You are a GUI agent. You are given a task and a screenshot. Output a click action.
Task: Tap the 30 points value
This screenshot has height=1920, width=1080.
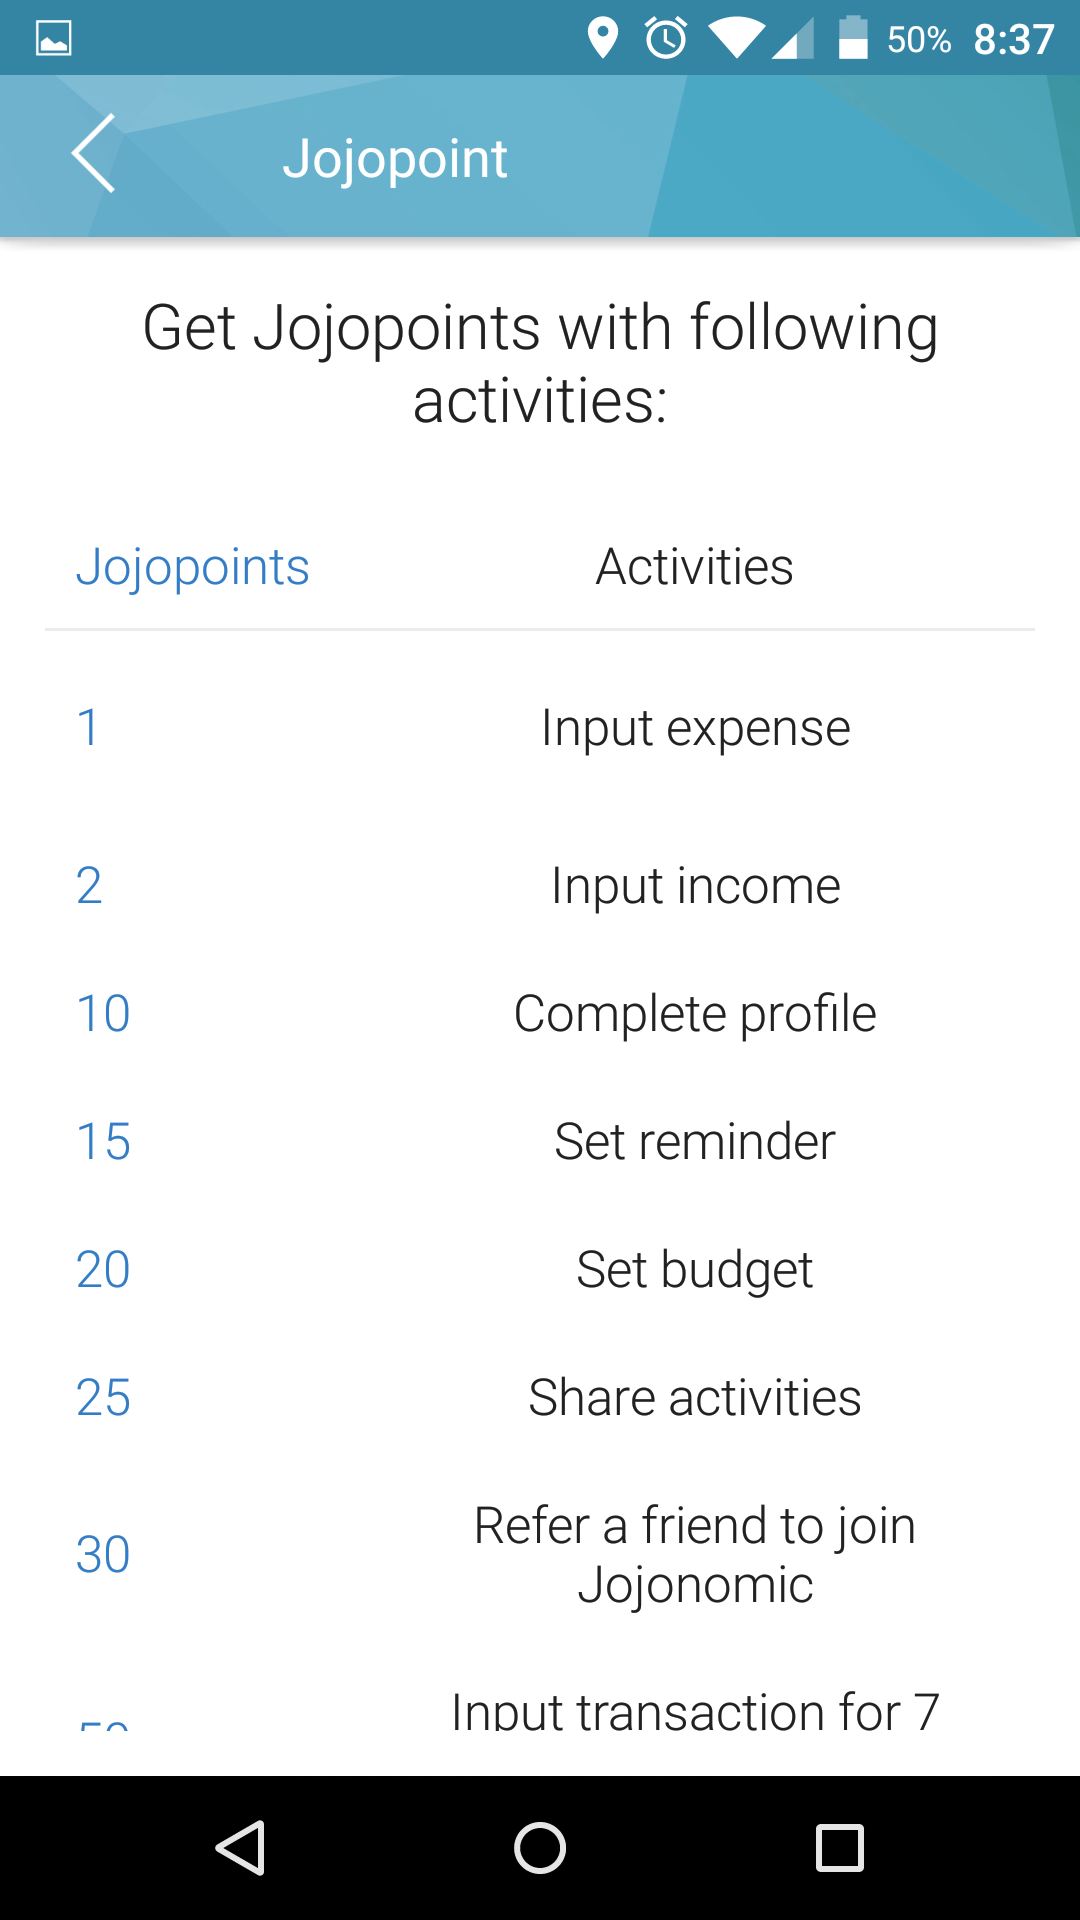(103, 1555)
